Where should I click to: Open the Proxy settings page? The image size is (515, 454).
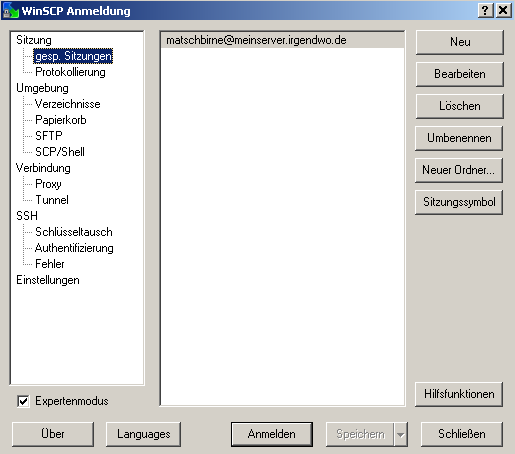48,184
